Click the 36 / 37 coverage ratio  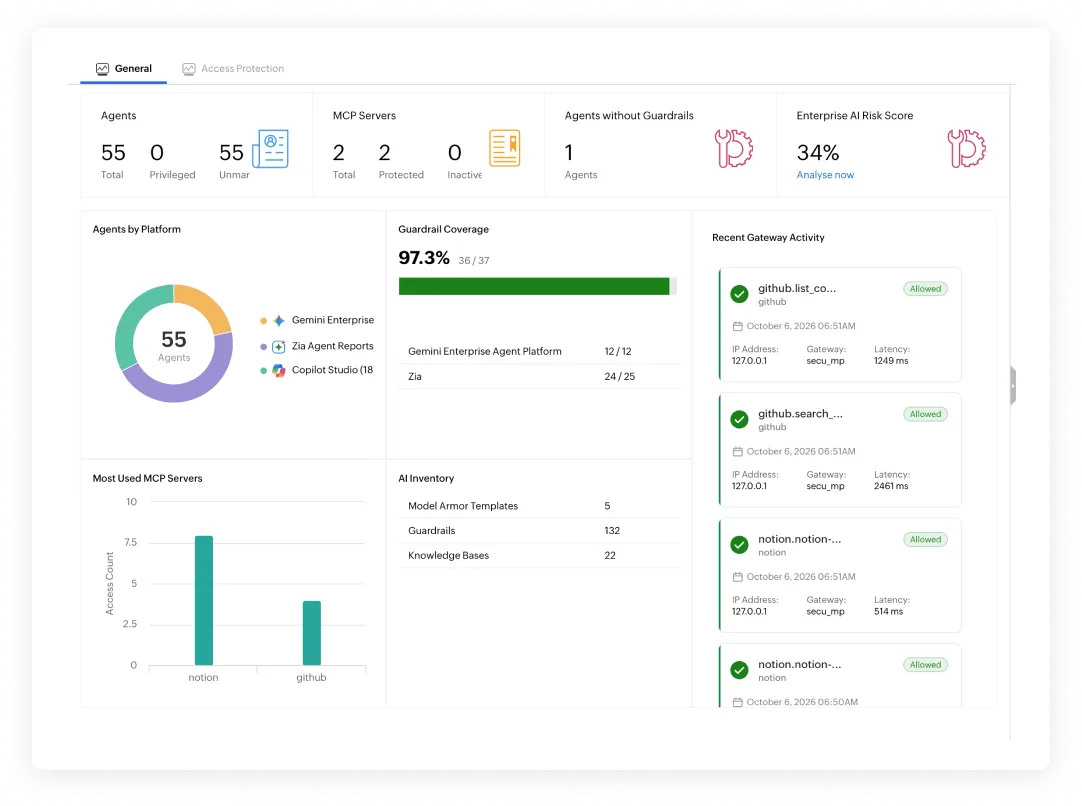[x=474, y=261]
